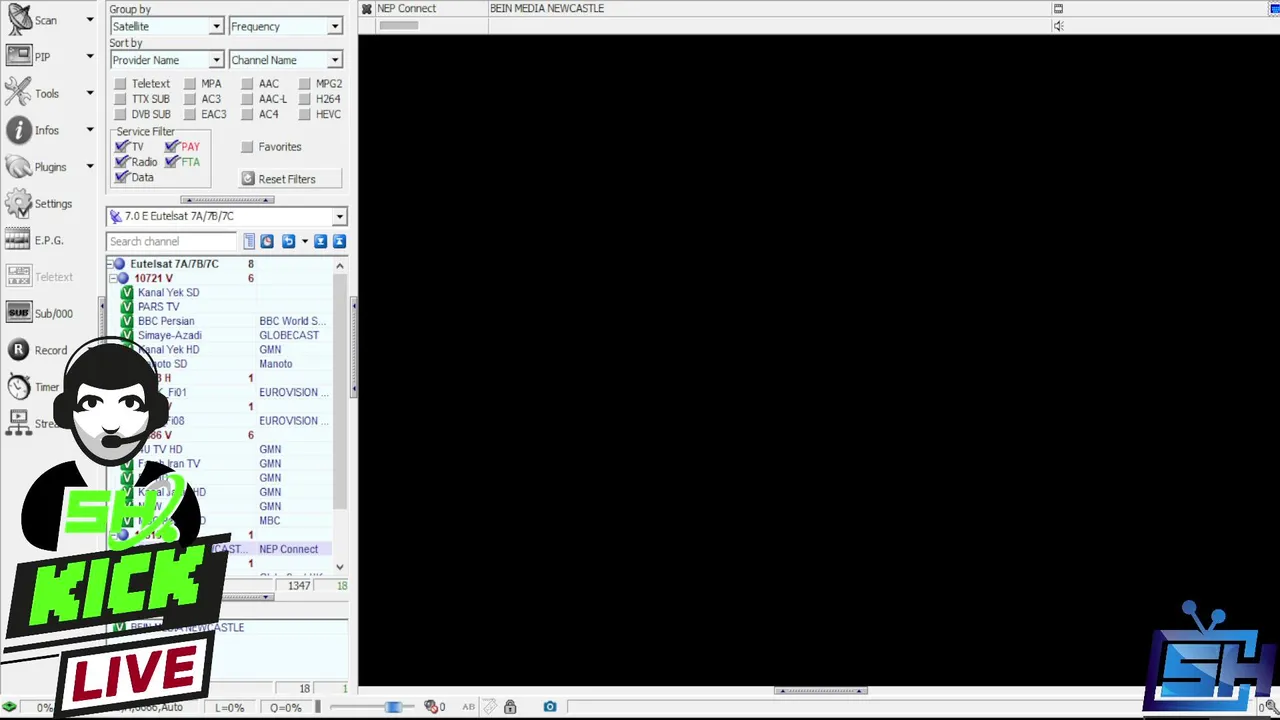Open the Plugins menu button
The height and width of the screenshot is (720, 1280).
[x=35, y=167]
